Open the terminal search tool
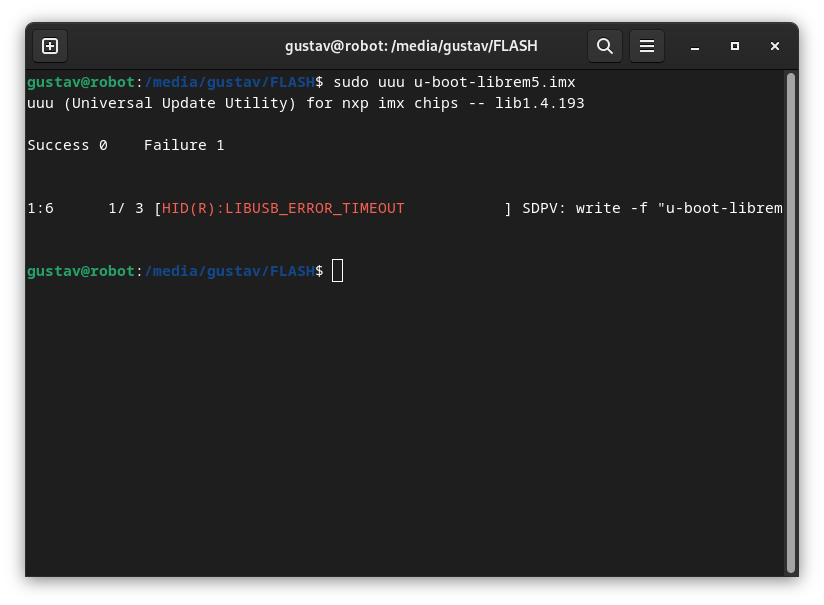Image resolution: width=824 pixels, height=605 pixels. [605, 46]
